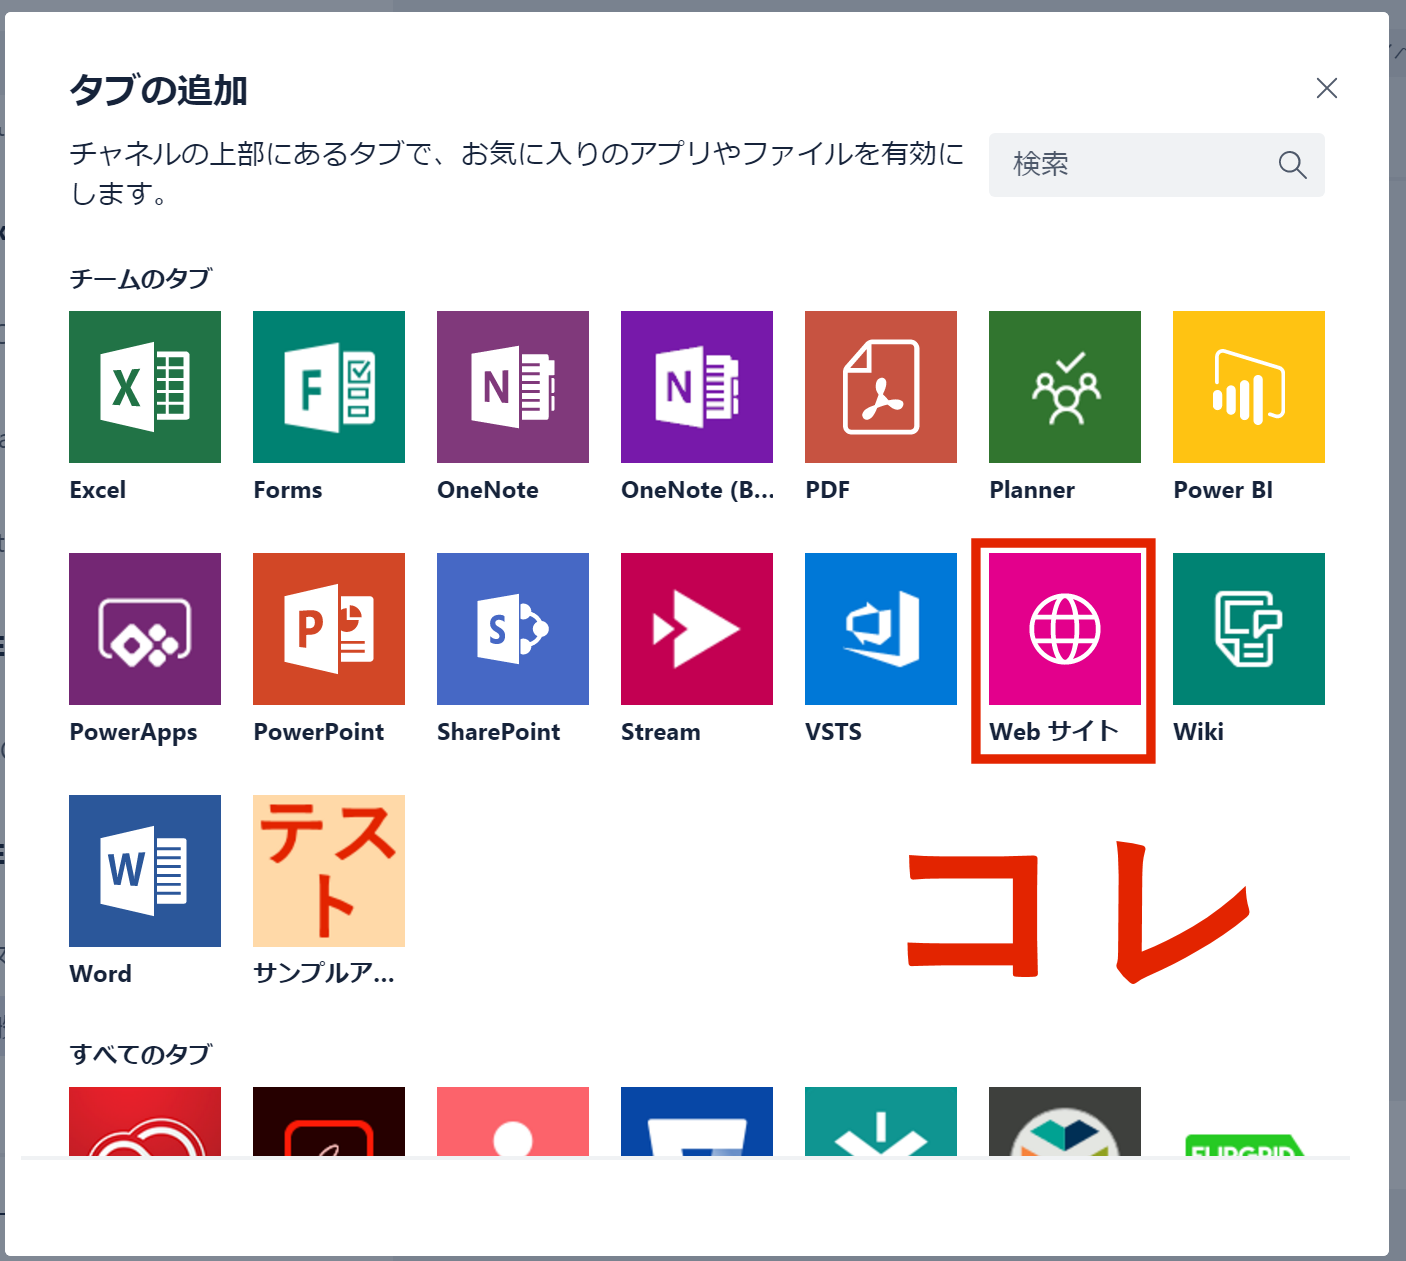Click the Planner label text
The image size is (1406, 1261).
point(1032,490)
